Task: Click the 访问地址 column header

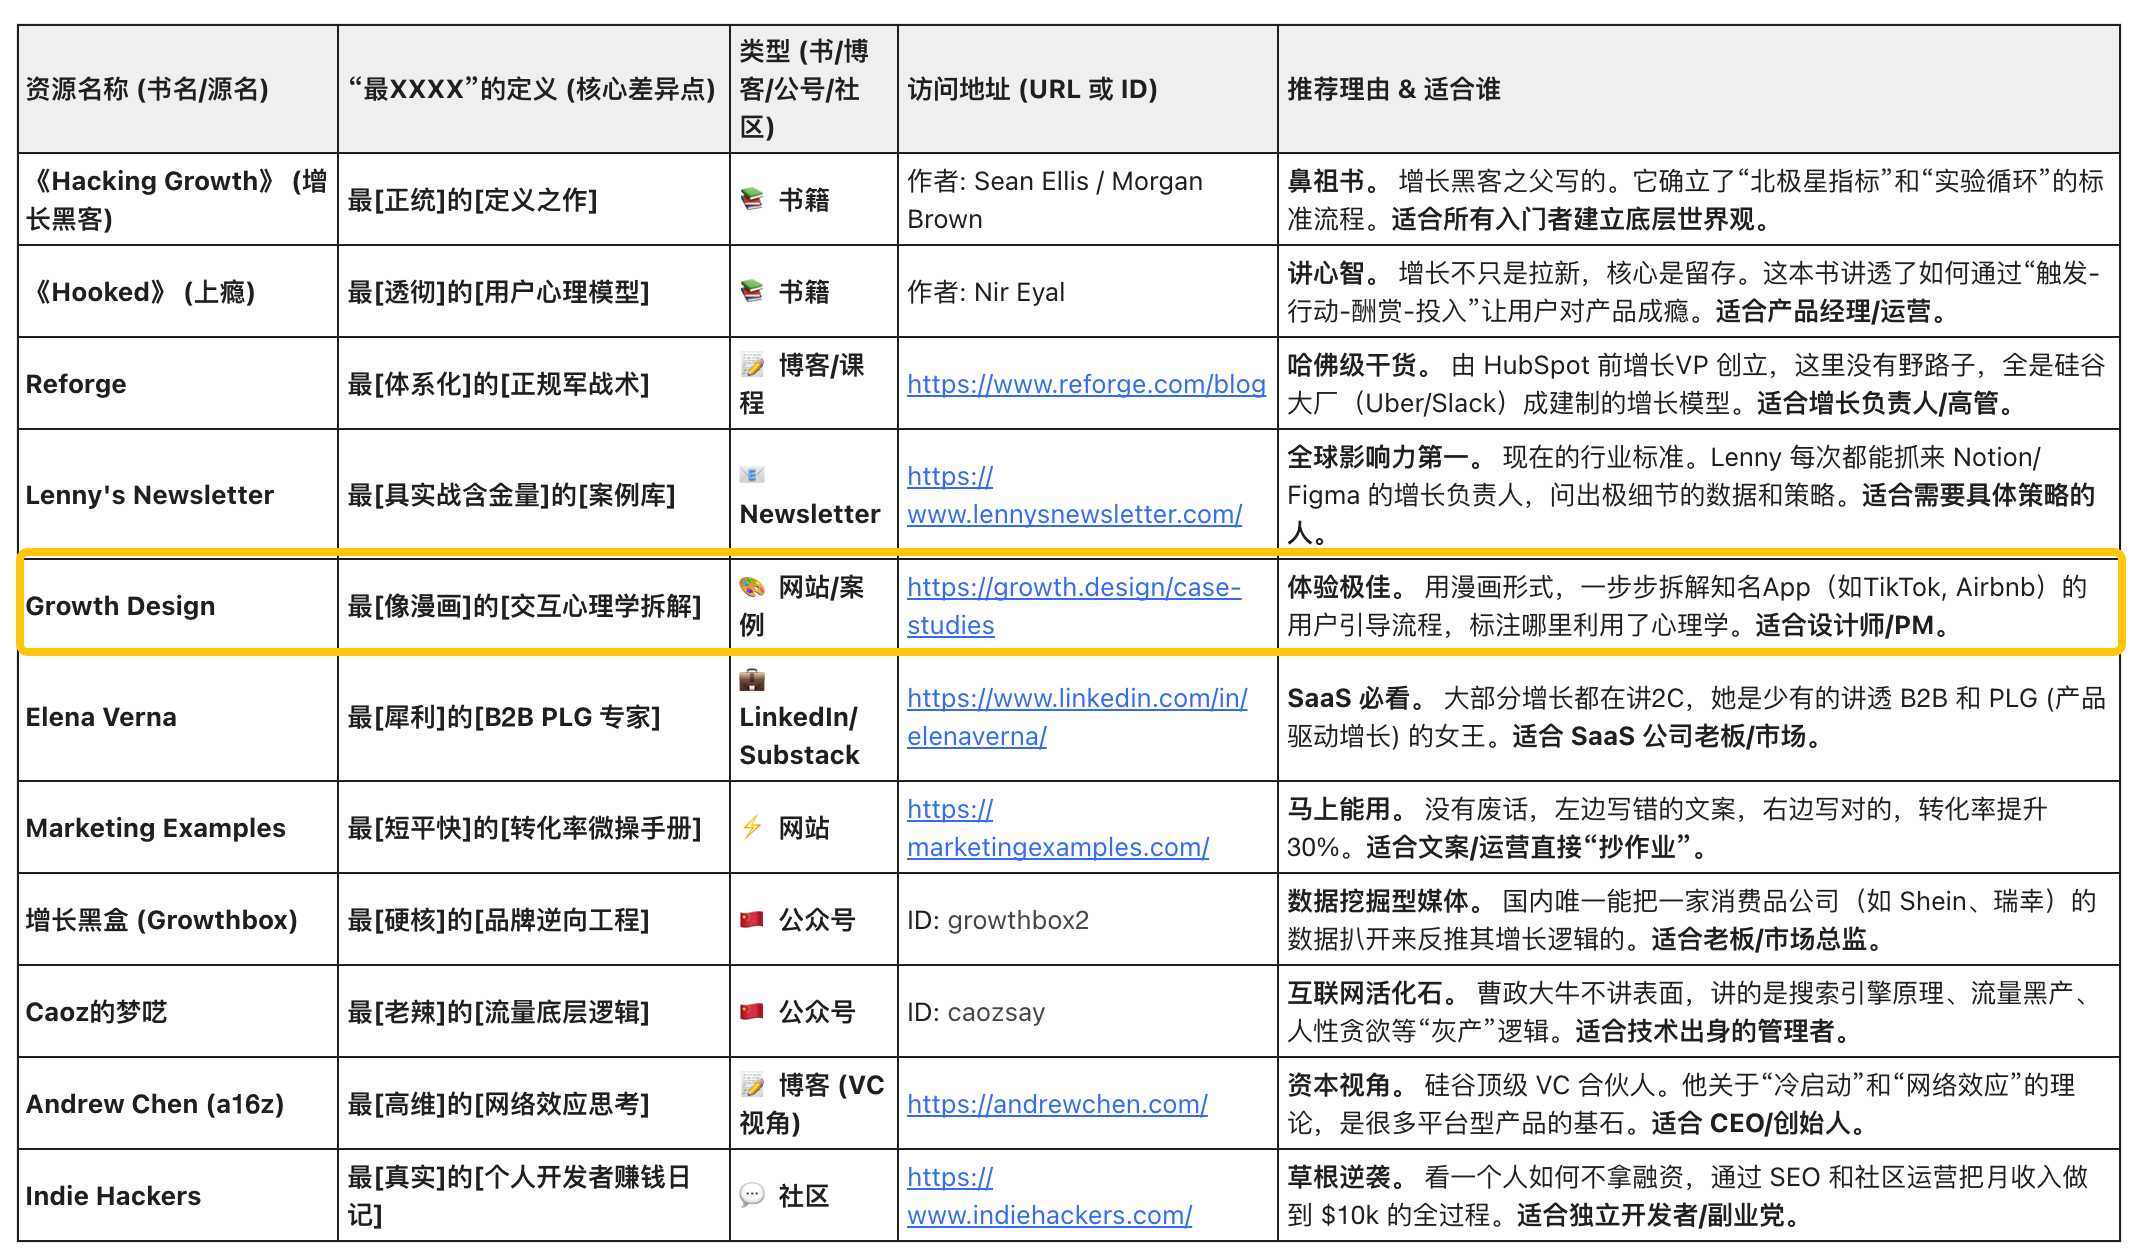Action: [x=1032, y=89]
